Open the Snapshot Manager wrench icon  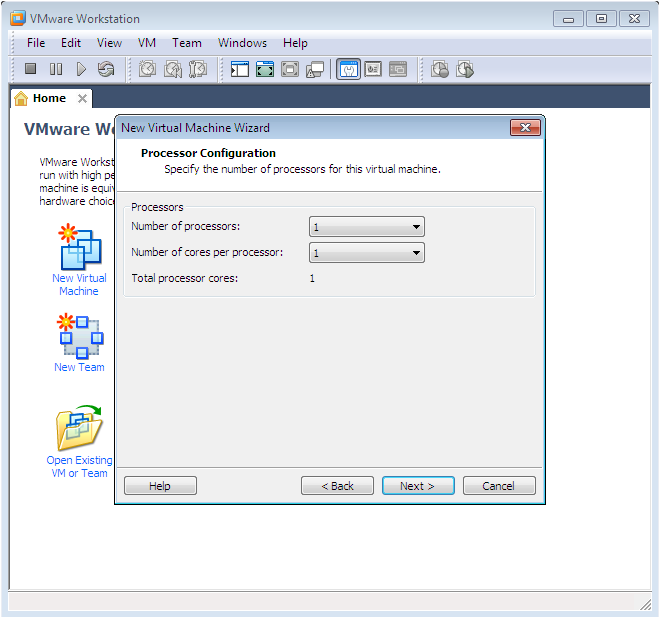coord(198,69)
